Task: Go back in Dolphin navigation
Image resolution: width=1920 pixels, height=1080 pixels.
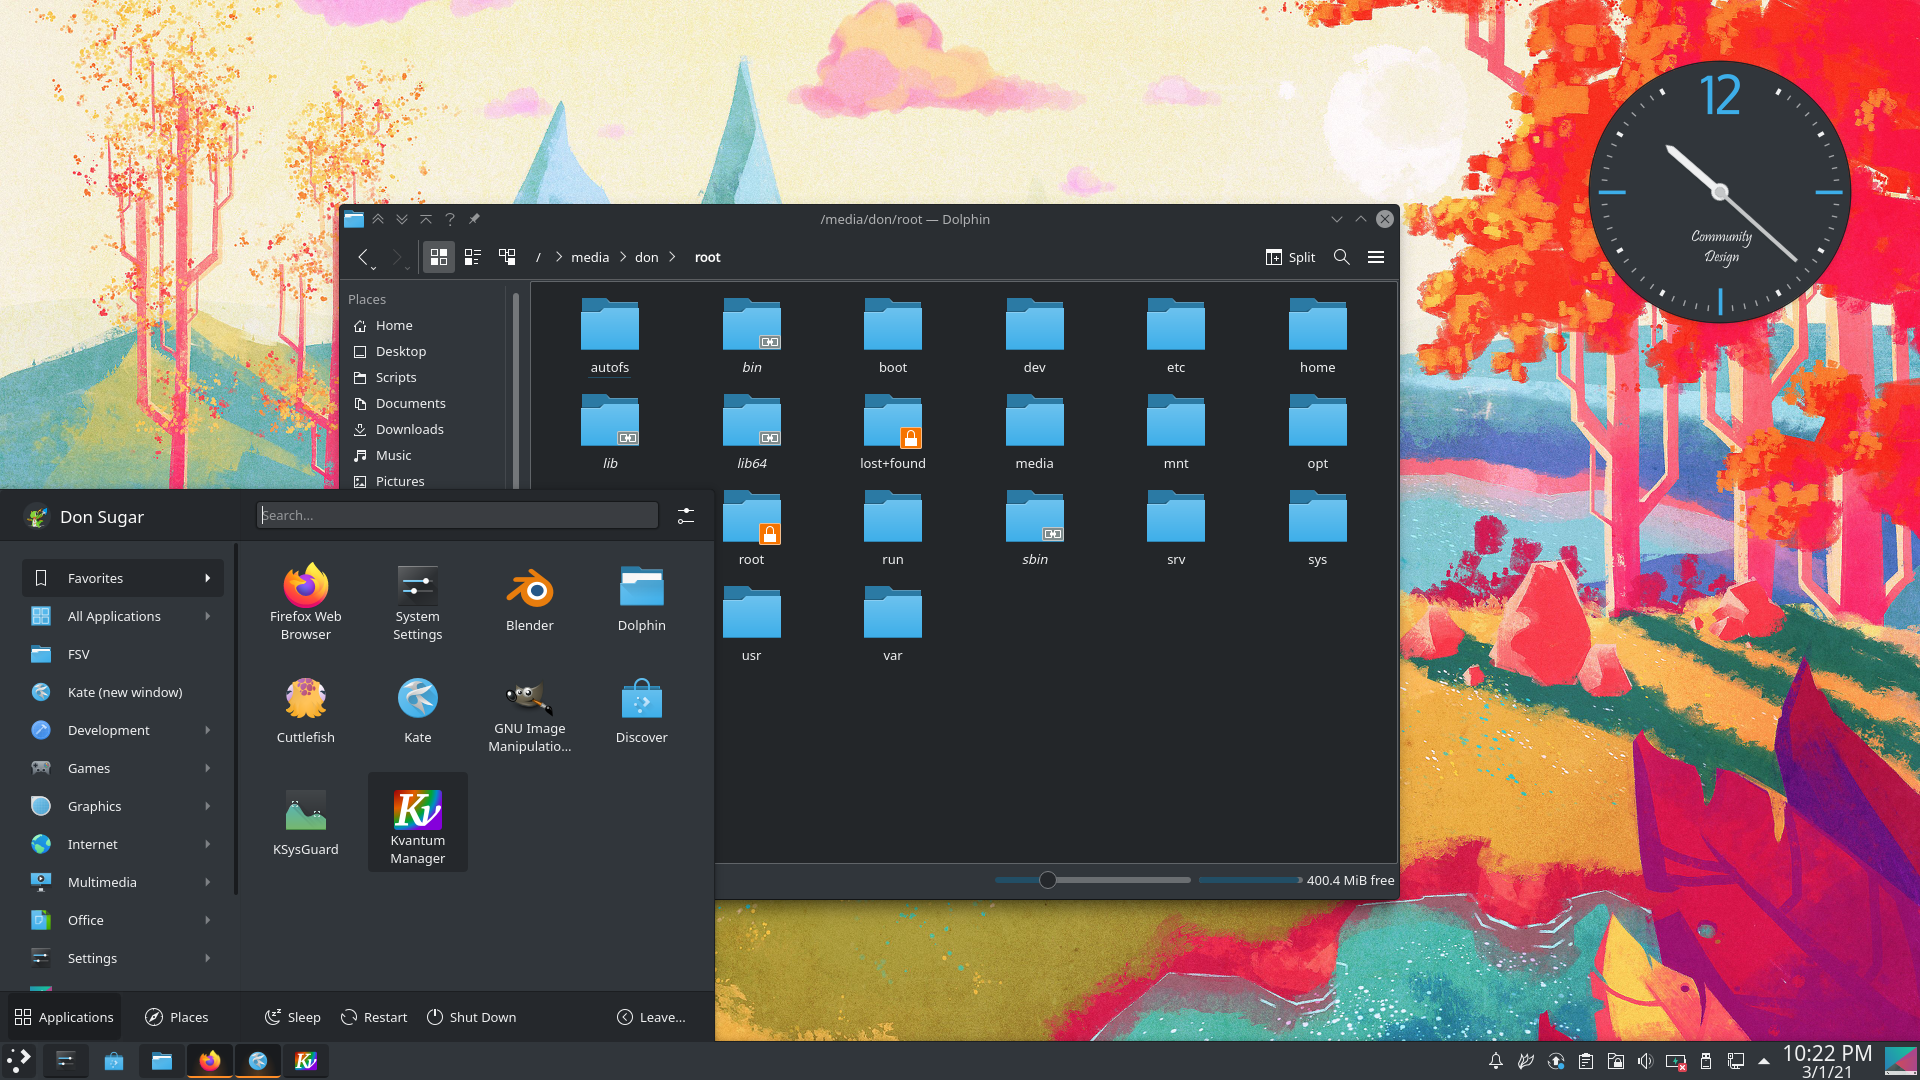Action: [363, 257]
